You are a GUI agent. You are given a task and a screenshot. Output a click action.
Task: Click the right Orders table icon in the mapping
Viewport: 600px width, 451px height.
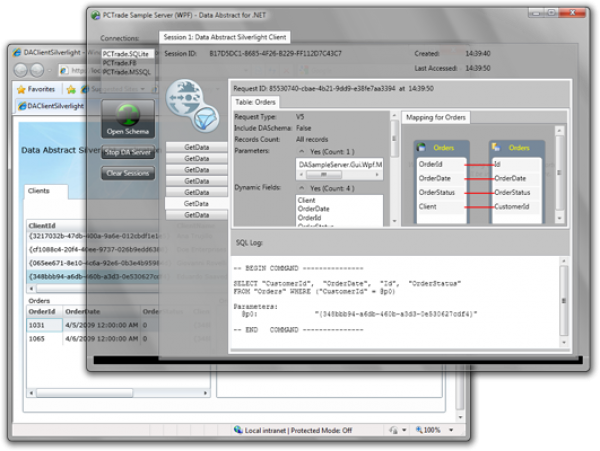[x=496, y=147]
